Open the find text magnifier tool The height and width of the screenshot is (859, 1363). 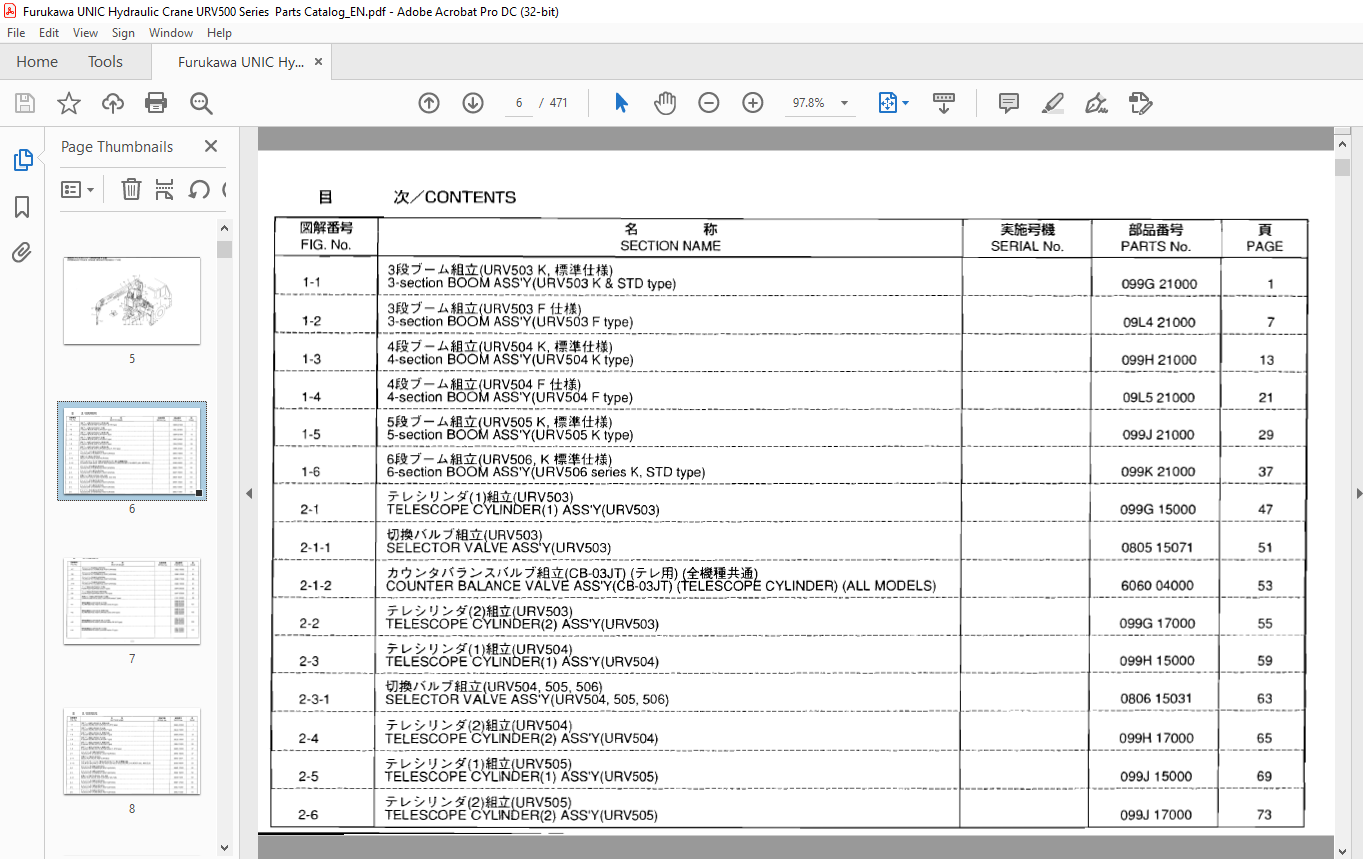(201, 103)
